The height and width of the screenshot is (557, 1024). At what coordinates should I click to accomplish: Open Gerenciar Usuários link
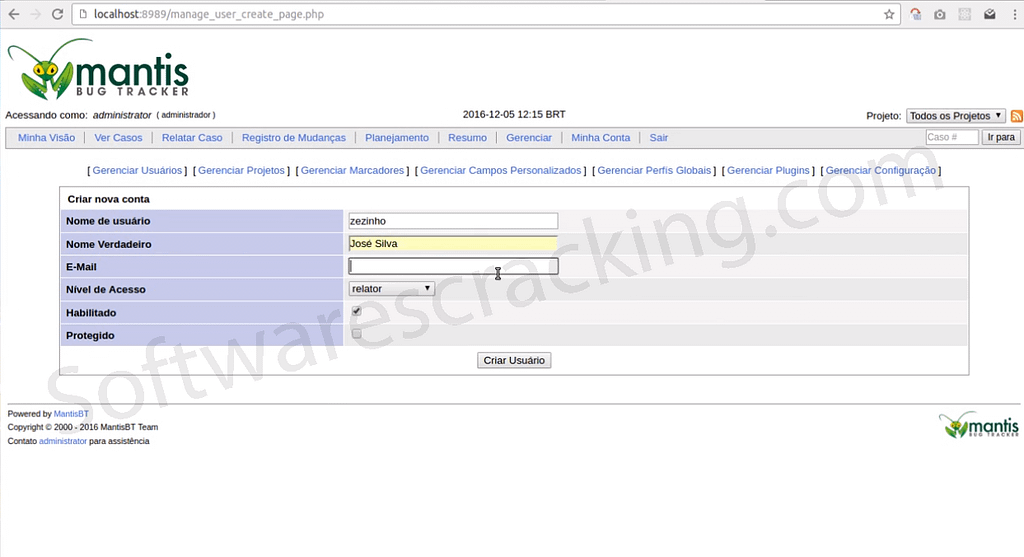(x=137, y=170)
